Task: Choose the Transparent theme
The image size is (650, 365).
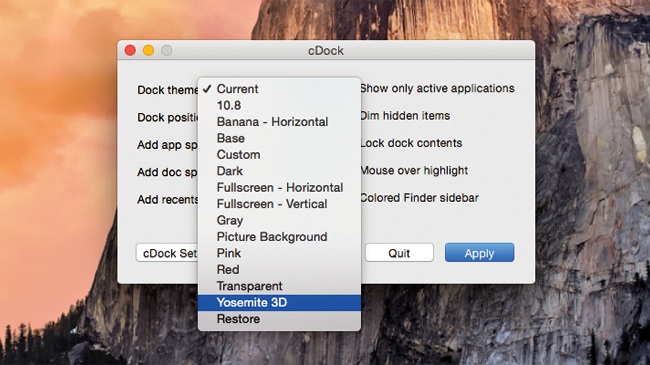Action: click(x=279, y=286)
